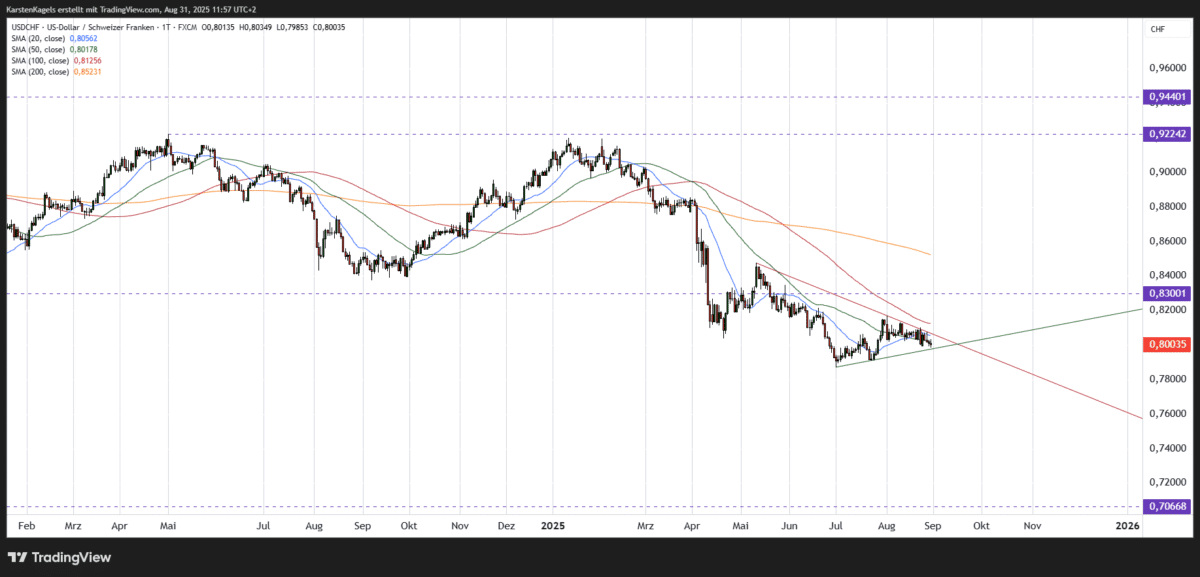Viewport: 1200px width, 577px height.
Task: Click the FXCM exchange name in the legend
Action: tap(187, 27)
